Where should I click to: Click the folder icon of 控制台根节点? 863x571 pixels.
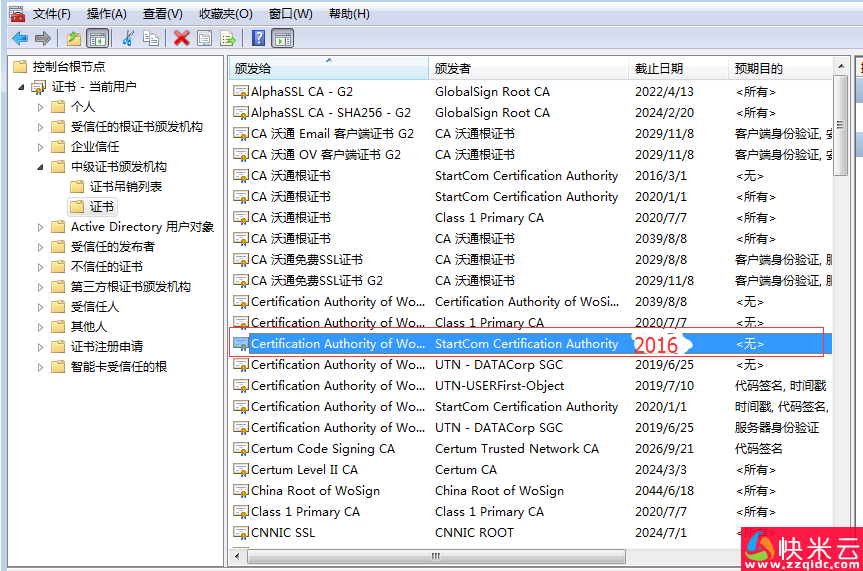tap(20, 67)
